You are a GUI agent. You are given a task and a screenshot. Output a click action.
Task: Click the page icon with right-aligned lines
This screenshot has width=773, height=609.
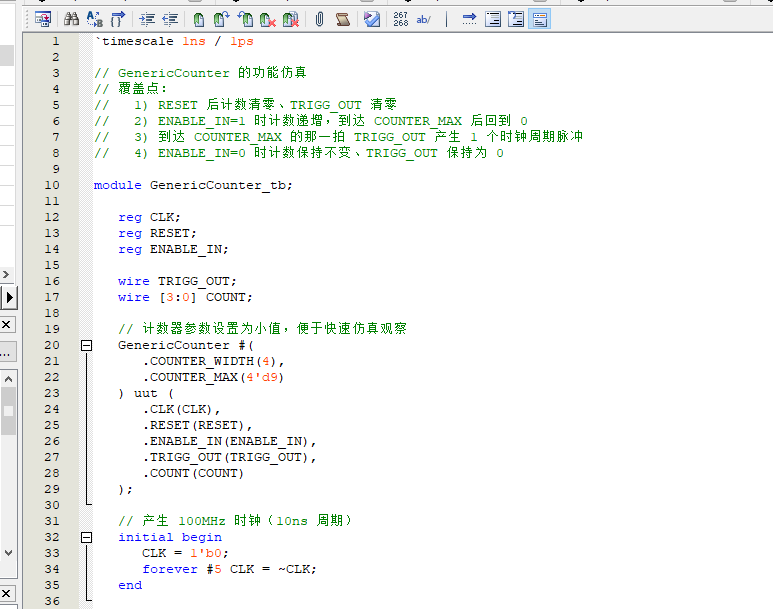pyautogui.click(x=492, y=20)
